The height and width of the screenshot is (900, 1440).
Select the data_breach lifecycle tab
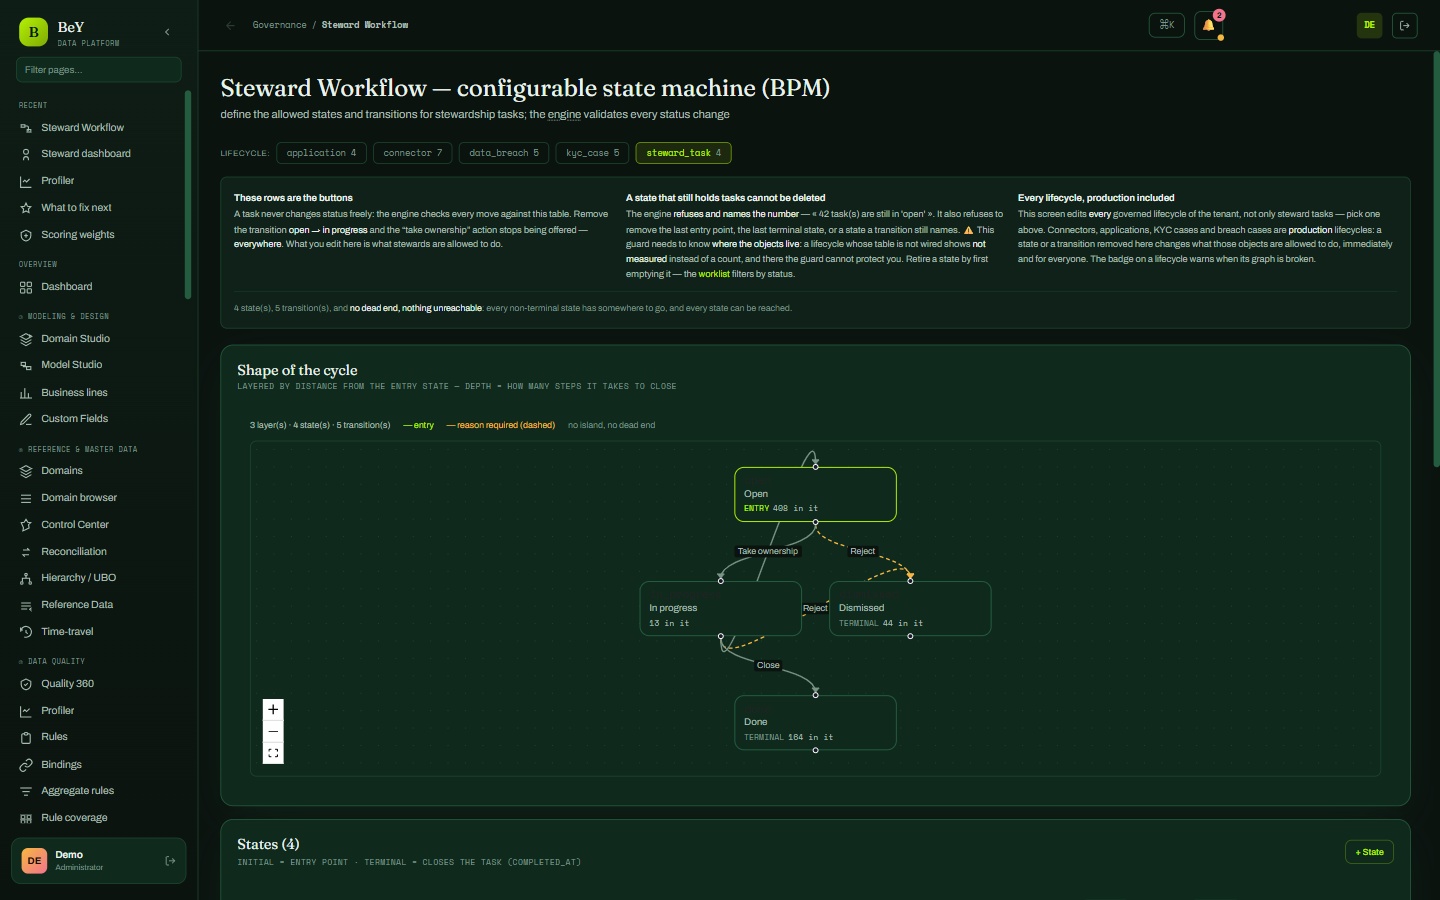[504, 153]
